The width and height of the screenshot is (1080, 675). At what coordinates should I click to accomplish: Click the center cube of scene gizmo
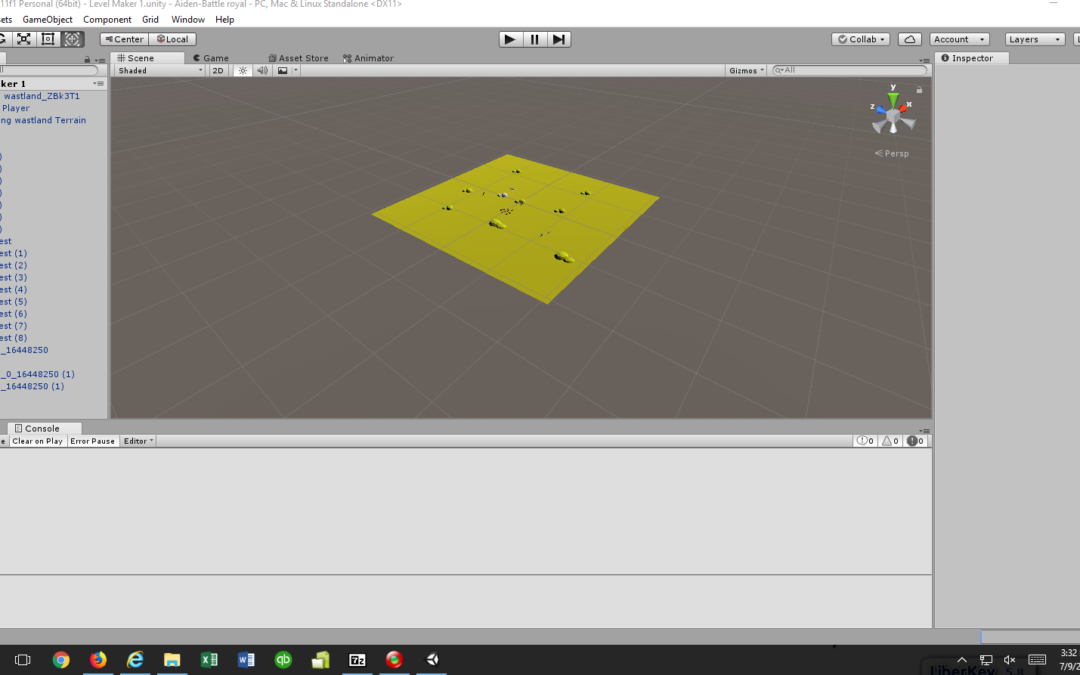[893, 118]
